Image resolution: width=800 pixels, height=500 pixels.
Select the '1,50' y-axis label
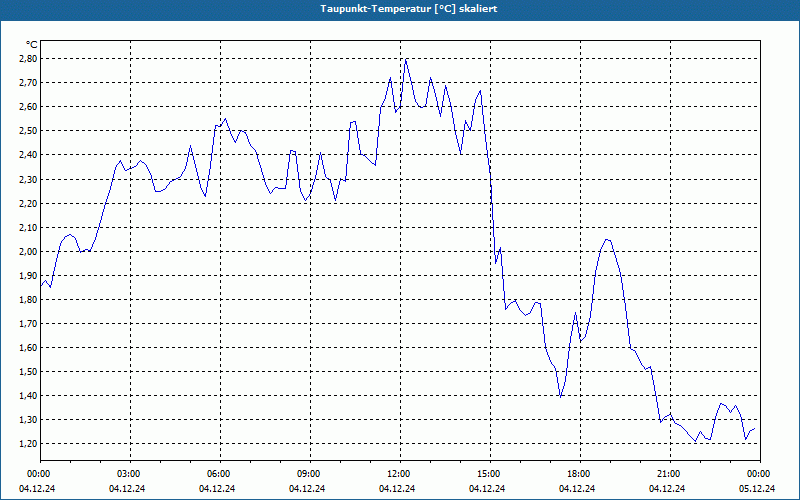coord(28,371)
